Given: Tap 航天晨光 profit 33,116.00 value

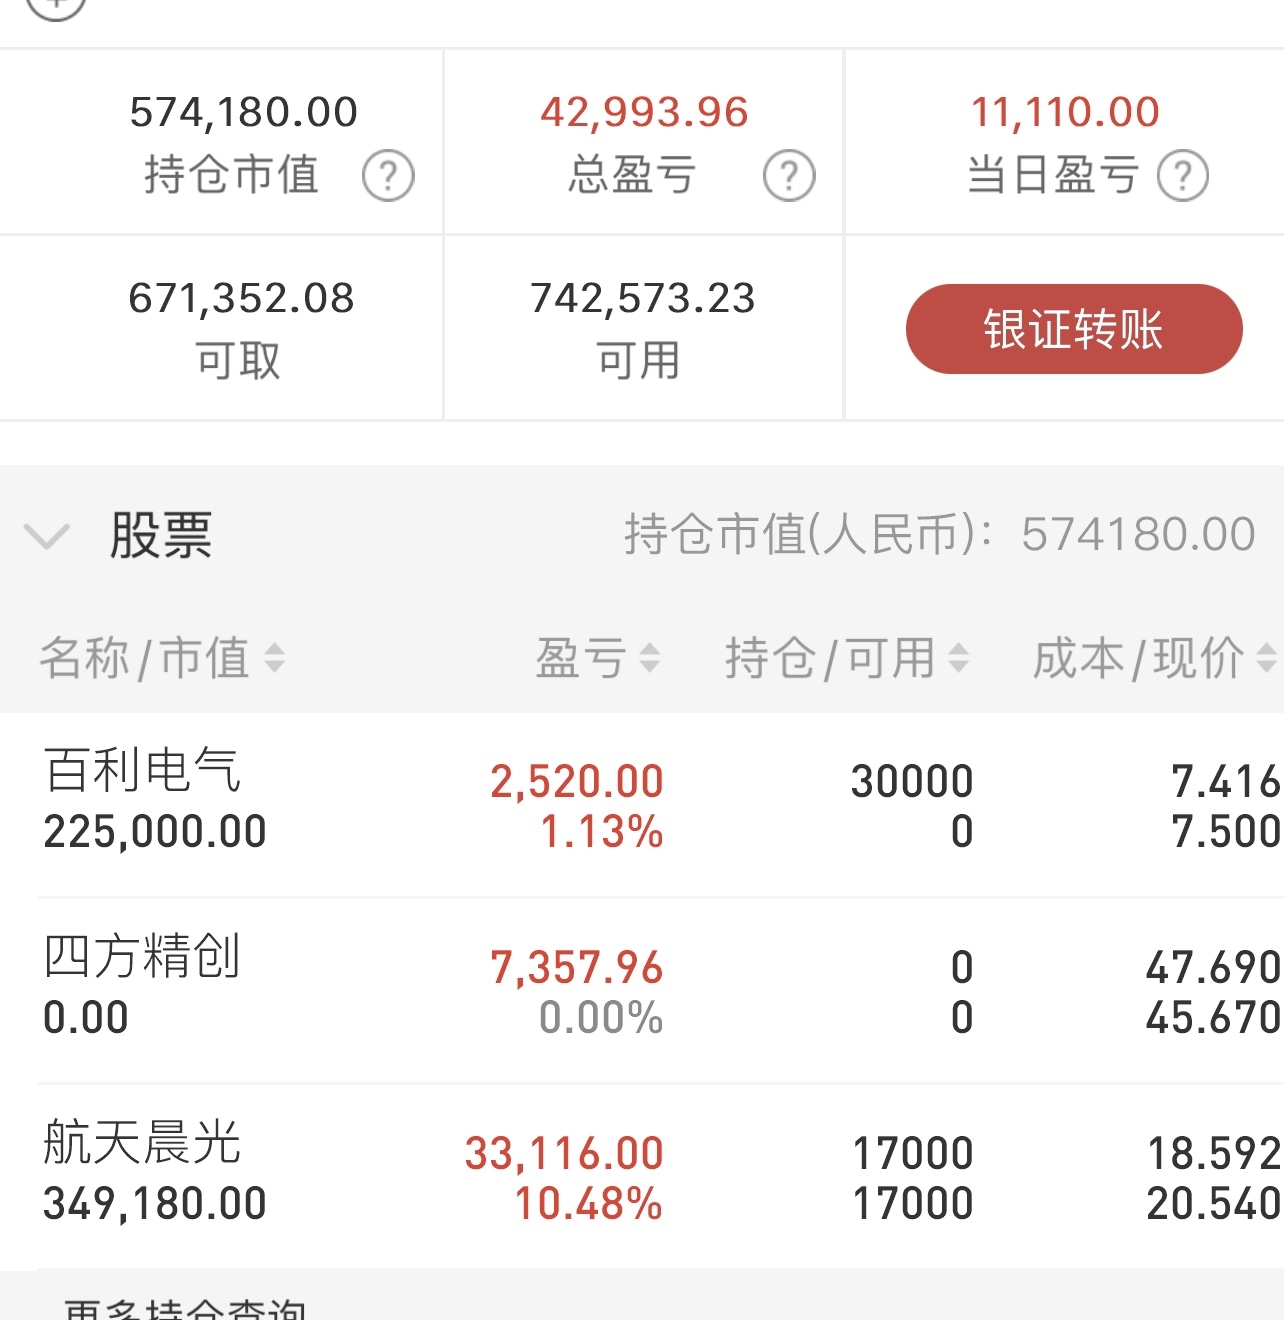Looking at the screenshot, I should (564, 1153).
